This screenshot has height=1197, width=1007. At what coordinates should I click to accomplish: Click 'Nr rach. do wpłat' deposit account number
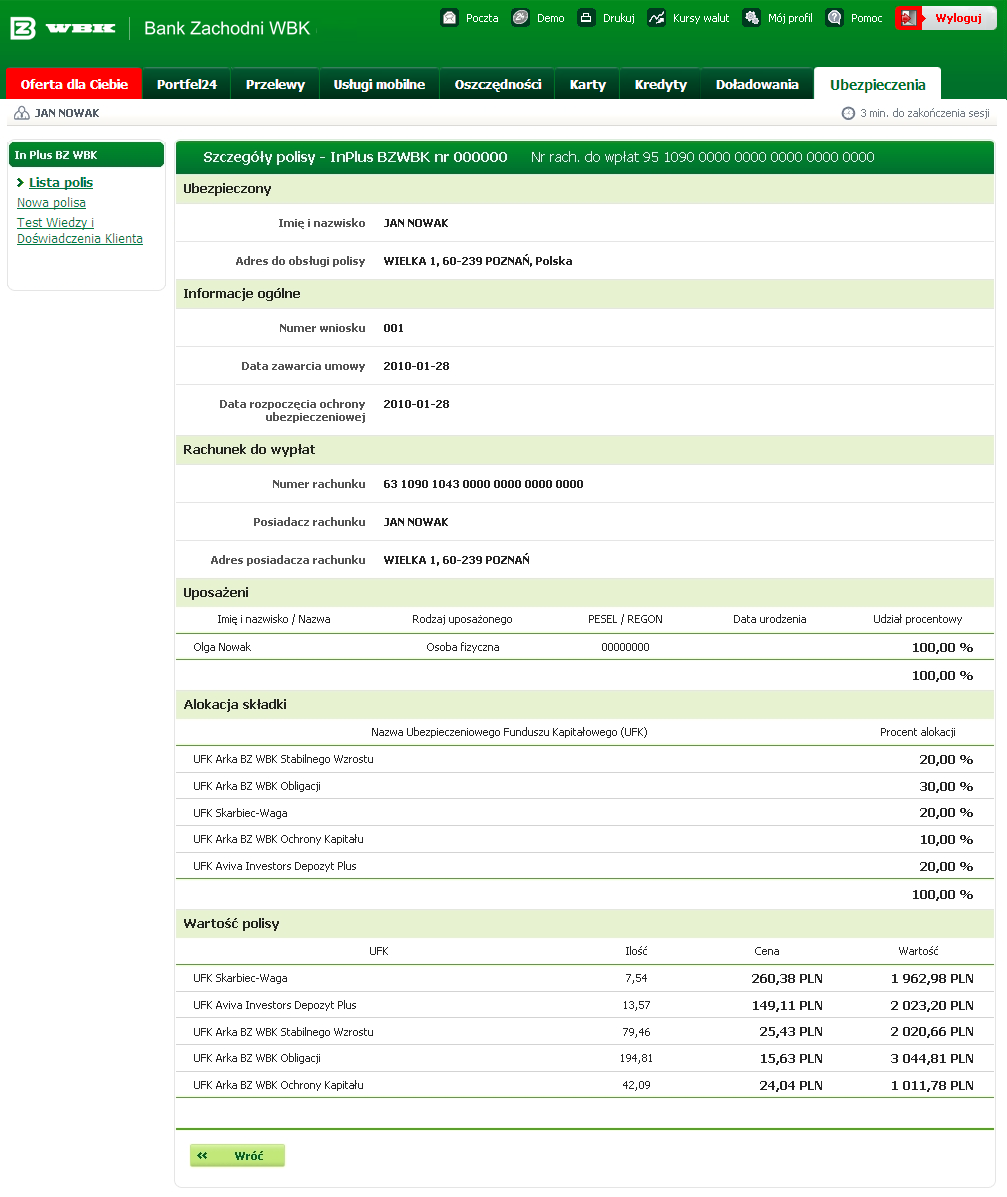tap(702, 157)
